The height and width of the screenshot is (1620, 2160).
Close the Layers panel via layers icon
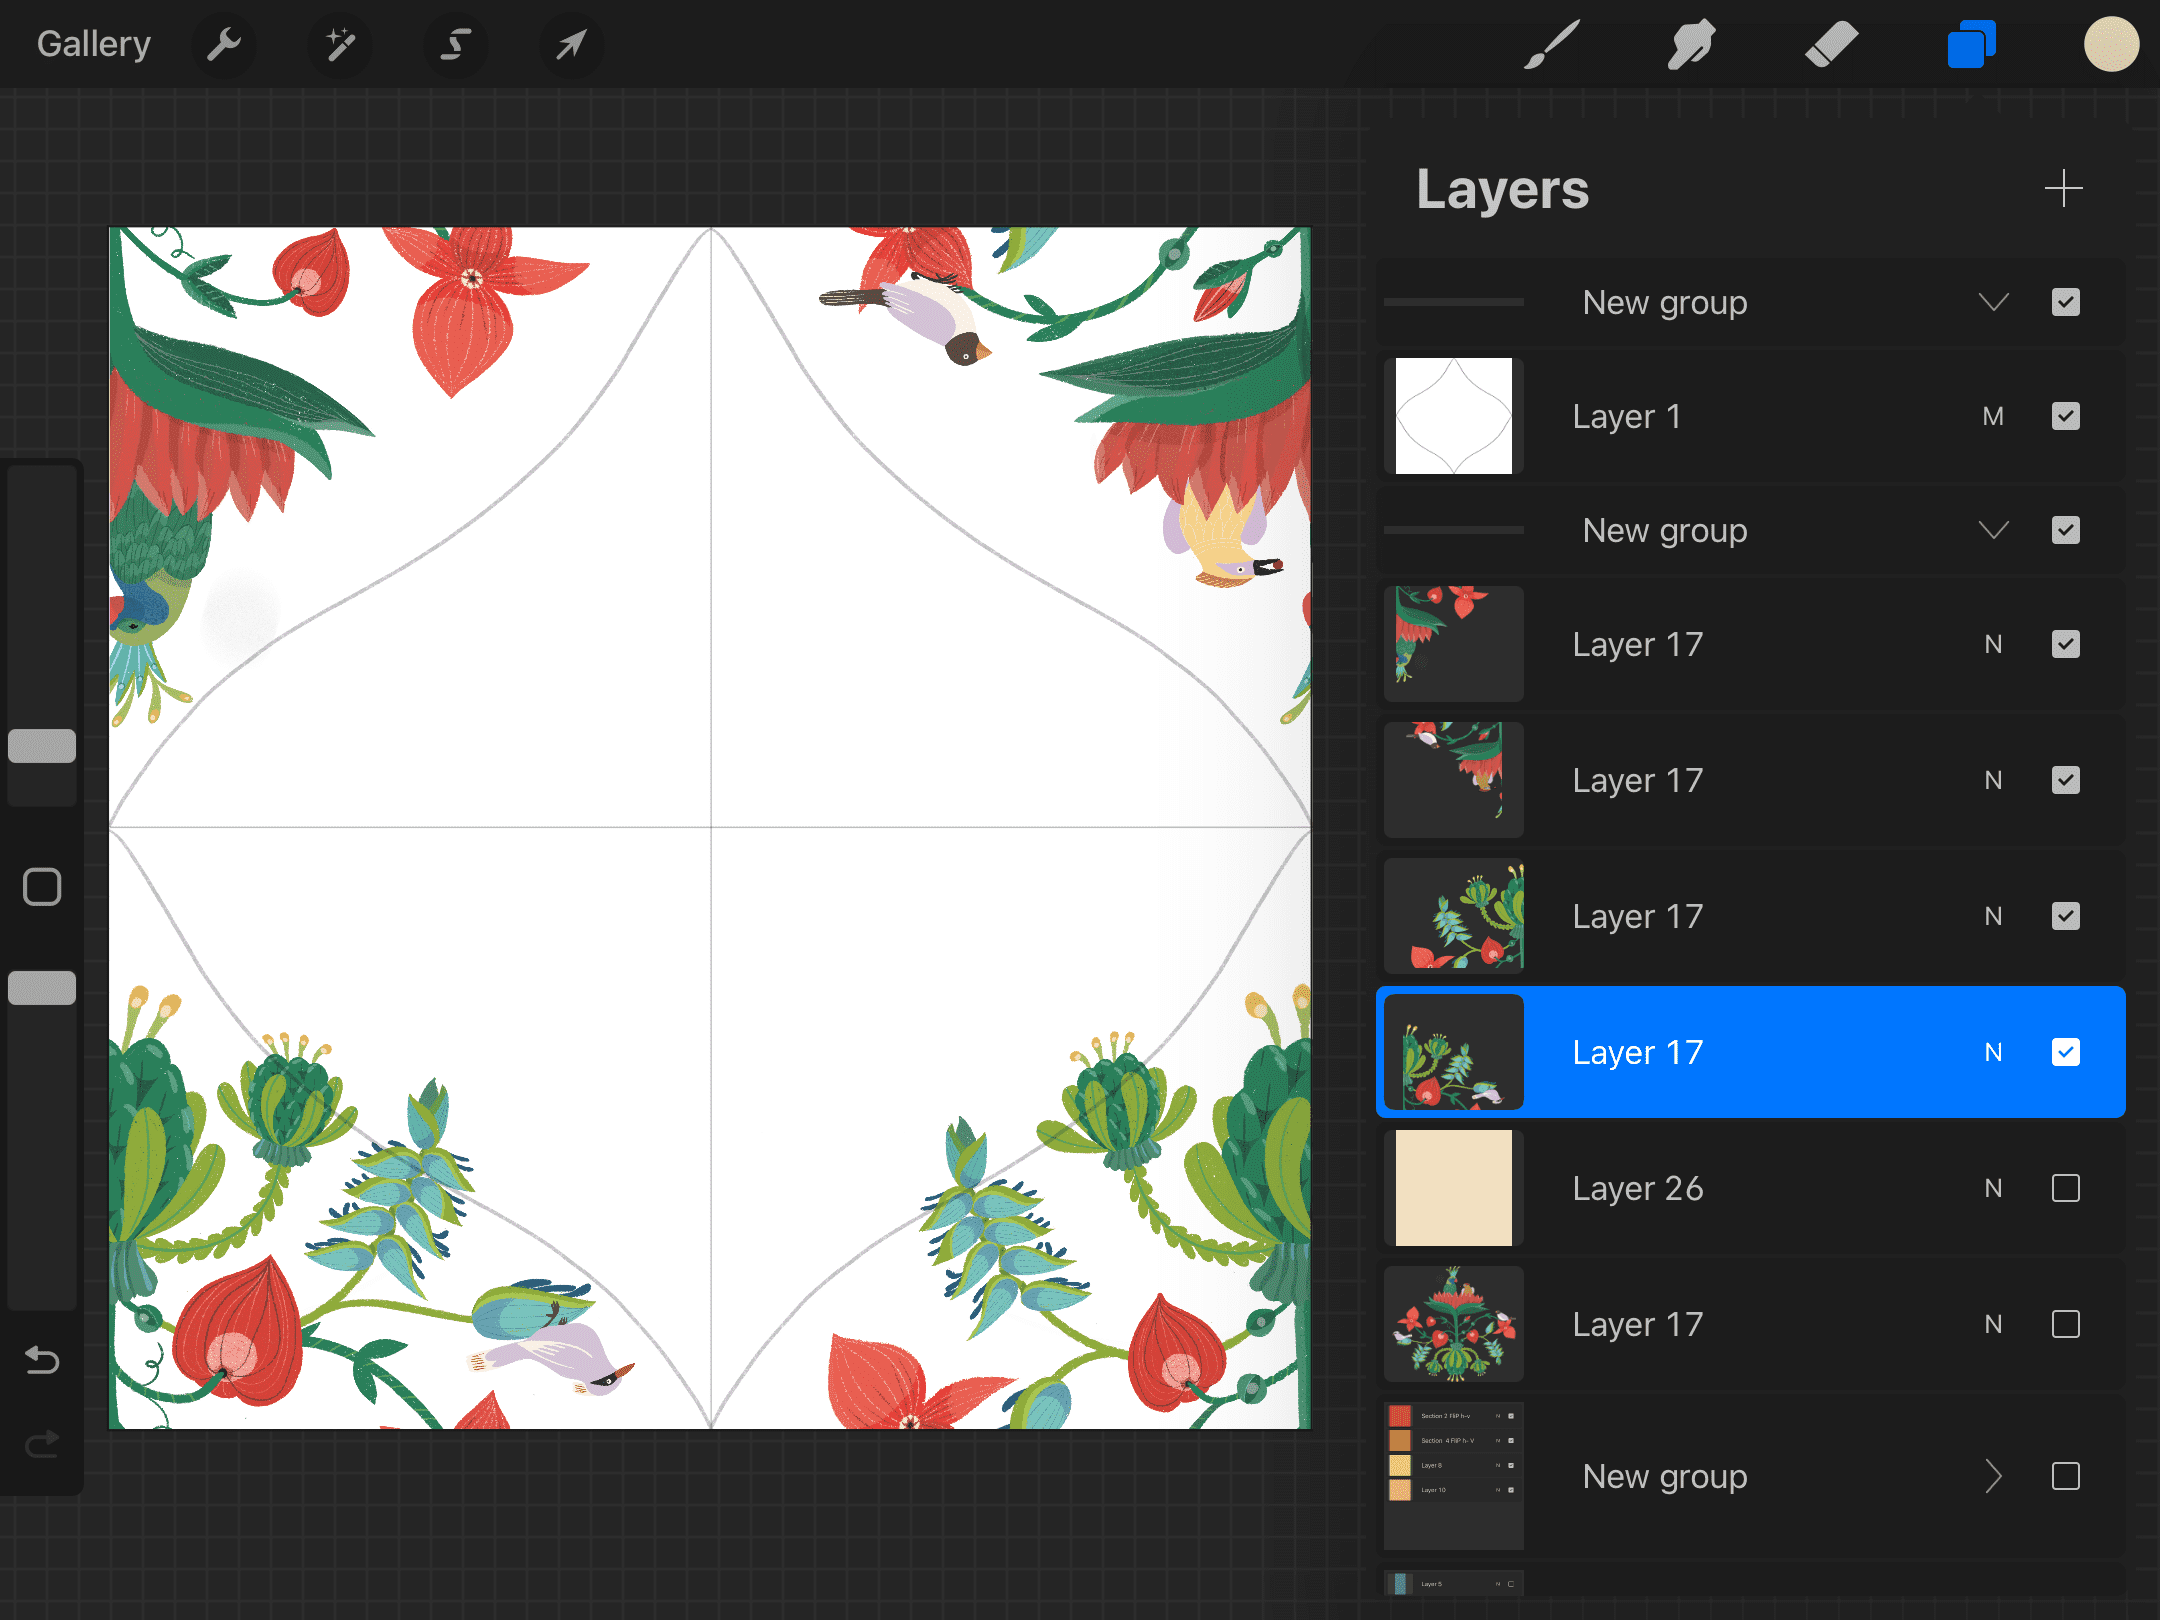(1971, 44)
